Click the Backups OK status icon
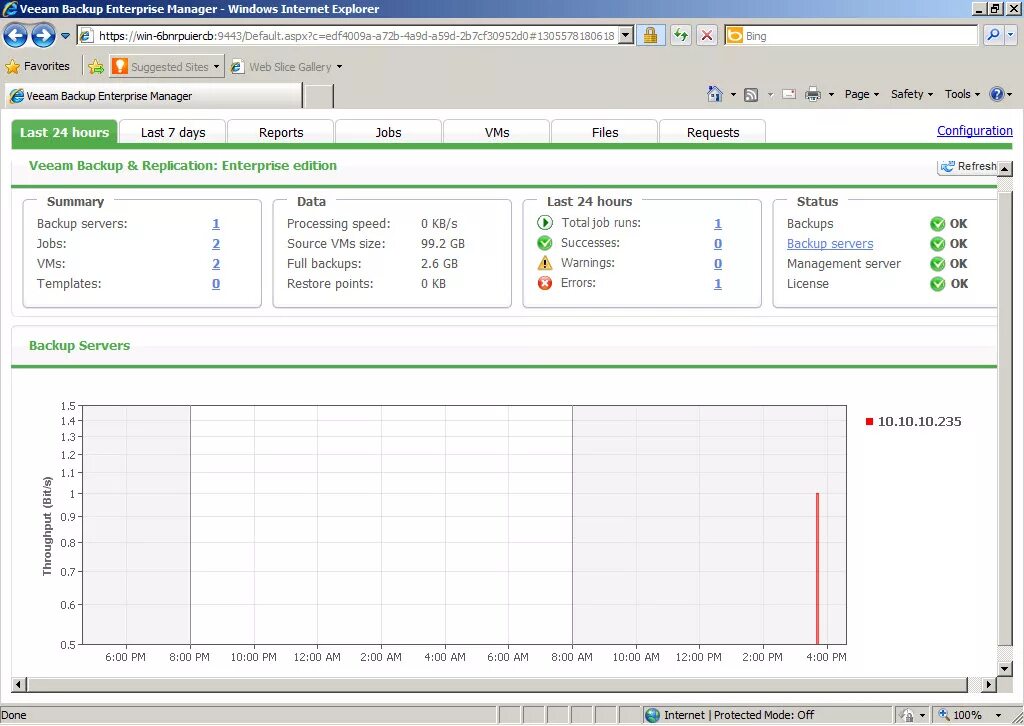The image size is (1024, 726). [x=937, y=224]
